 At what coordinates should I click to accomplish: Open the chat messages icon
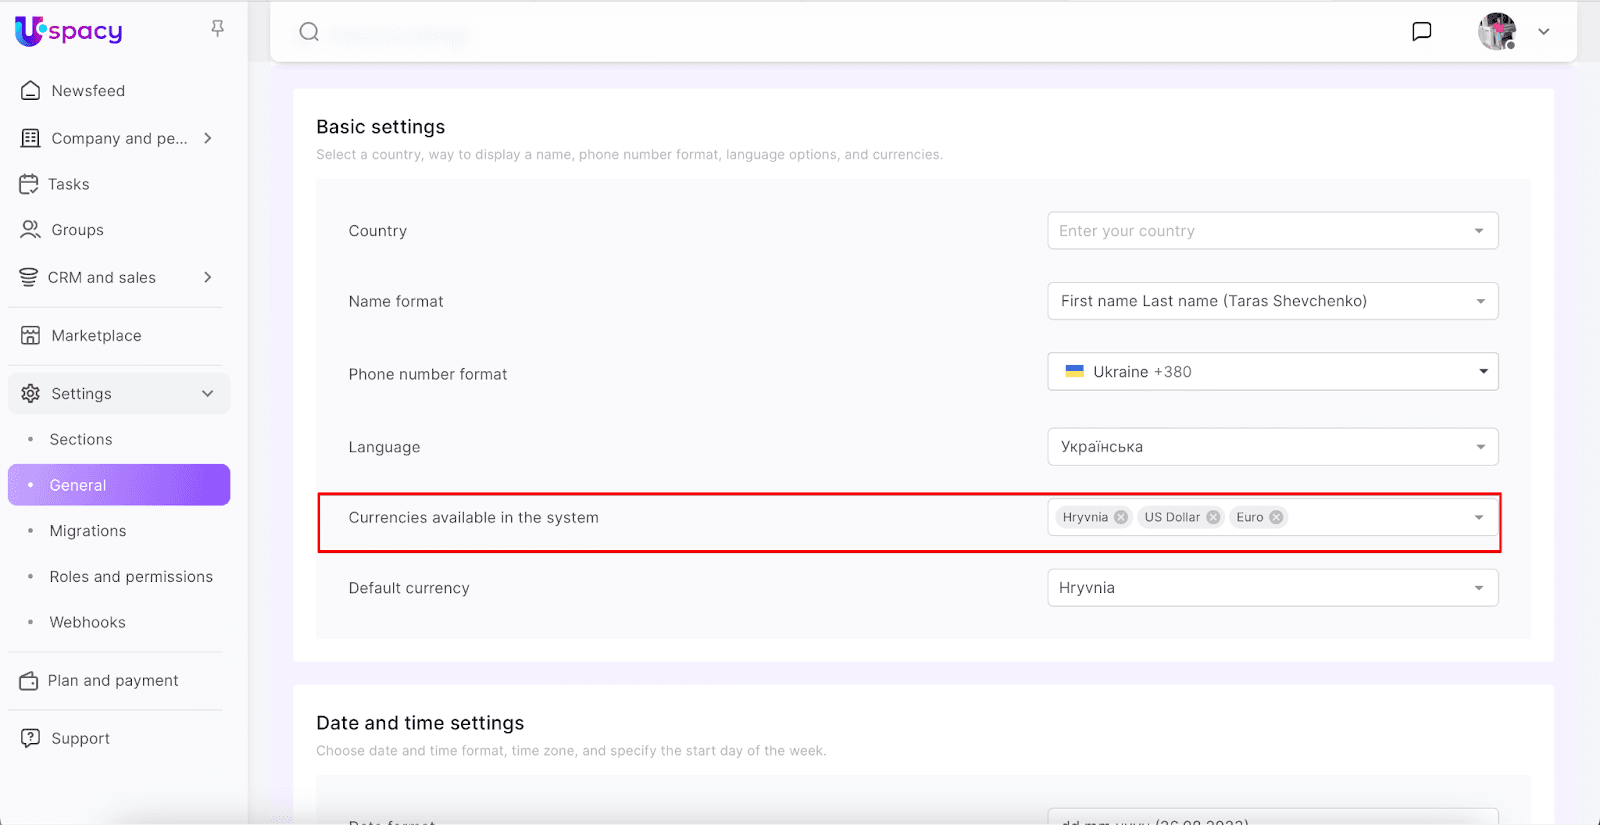coord(1421,32)
